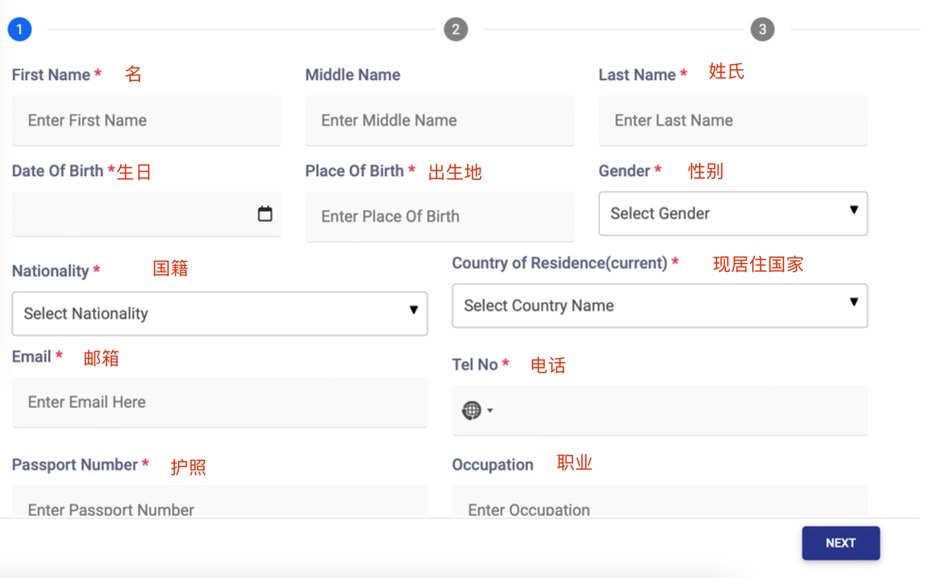Expand the Select Nationality dropdown
The height and width of the screenshot is (578, 930).
pos(219,314)
